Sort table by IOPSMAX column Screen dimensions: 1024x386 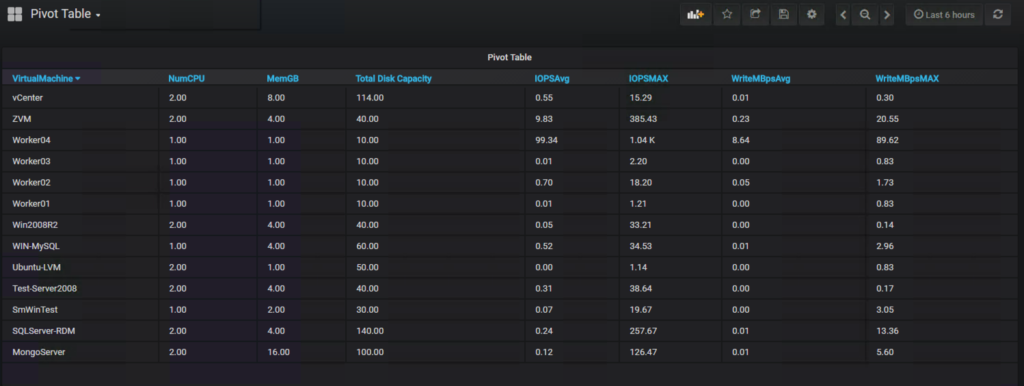[x=647, y=78]
